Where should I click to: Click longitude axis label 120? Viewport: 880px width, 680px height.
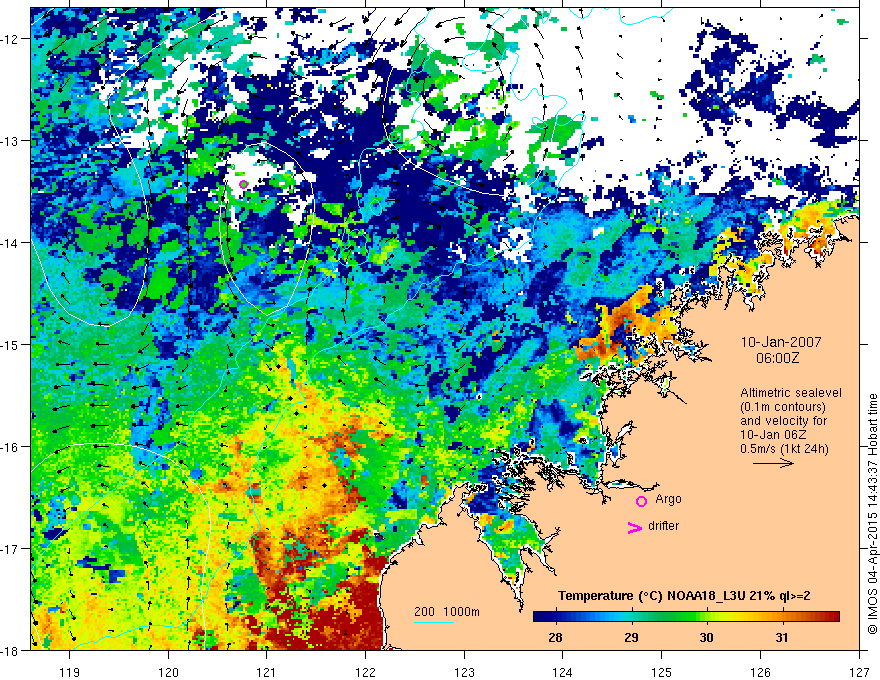click(x=168, y=672)
